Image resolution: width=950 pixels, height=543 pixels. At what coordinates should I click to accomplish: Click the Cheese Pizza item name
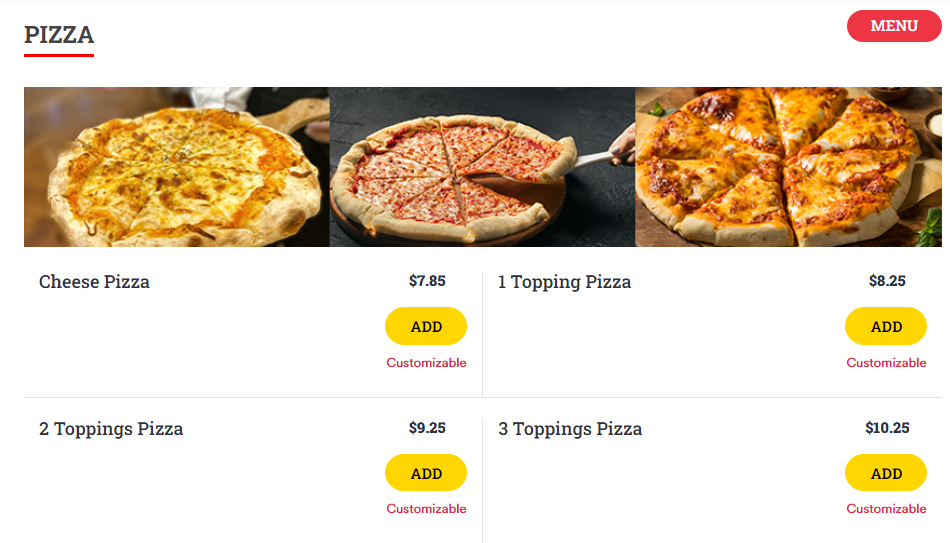click(94, 282)
